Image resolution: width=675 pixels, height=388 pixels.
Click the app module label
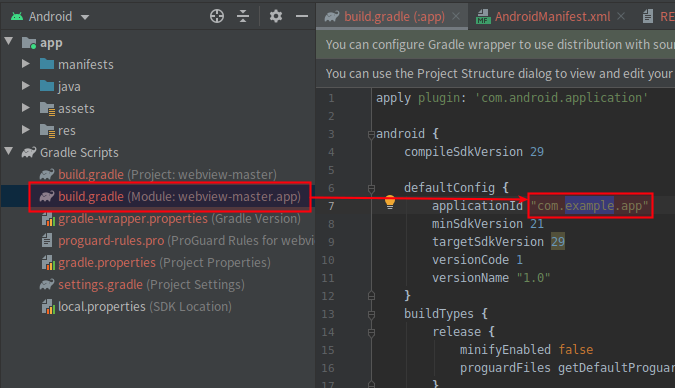point(51,43)
